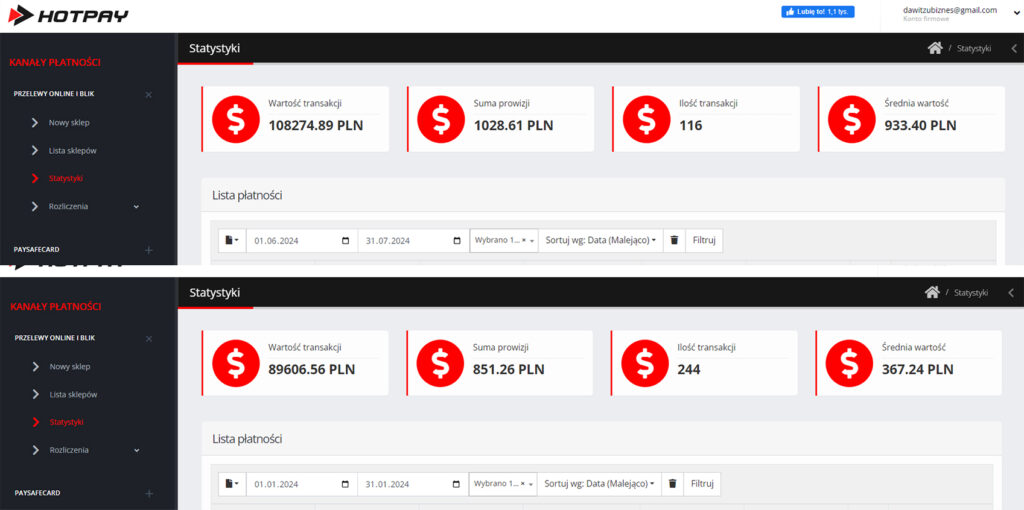The image size is (1024, 510).
Task: Open 'Sortuj wg' dropdown in the 31.01.2024 filter row
Action: point(600,484)
